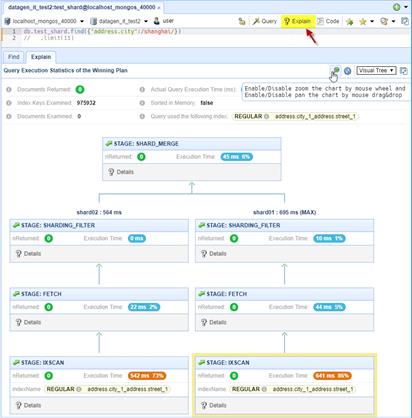The image size is (412, 418).
Task: Click the info icon beside Sorted in Memory
Action: (142, 103)
